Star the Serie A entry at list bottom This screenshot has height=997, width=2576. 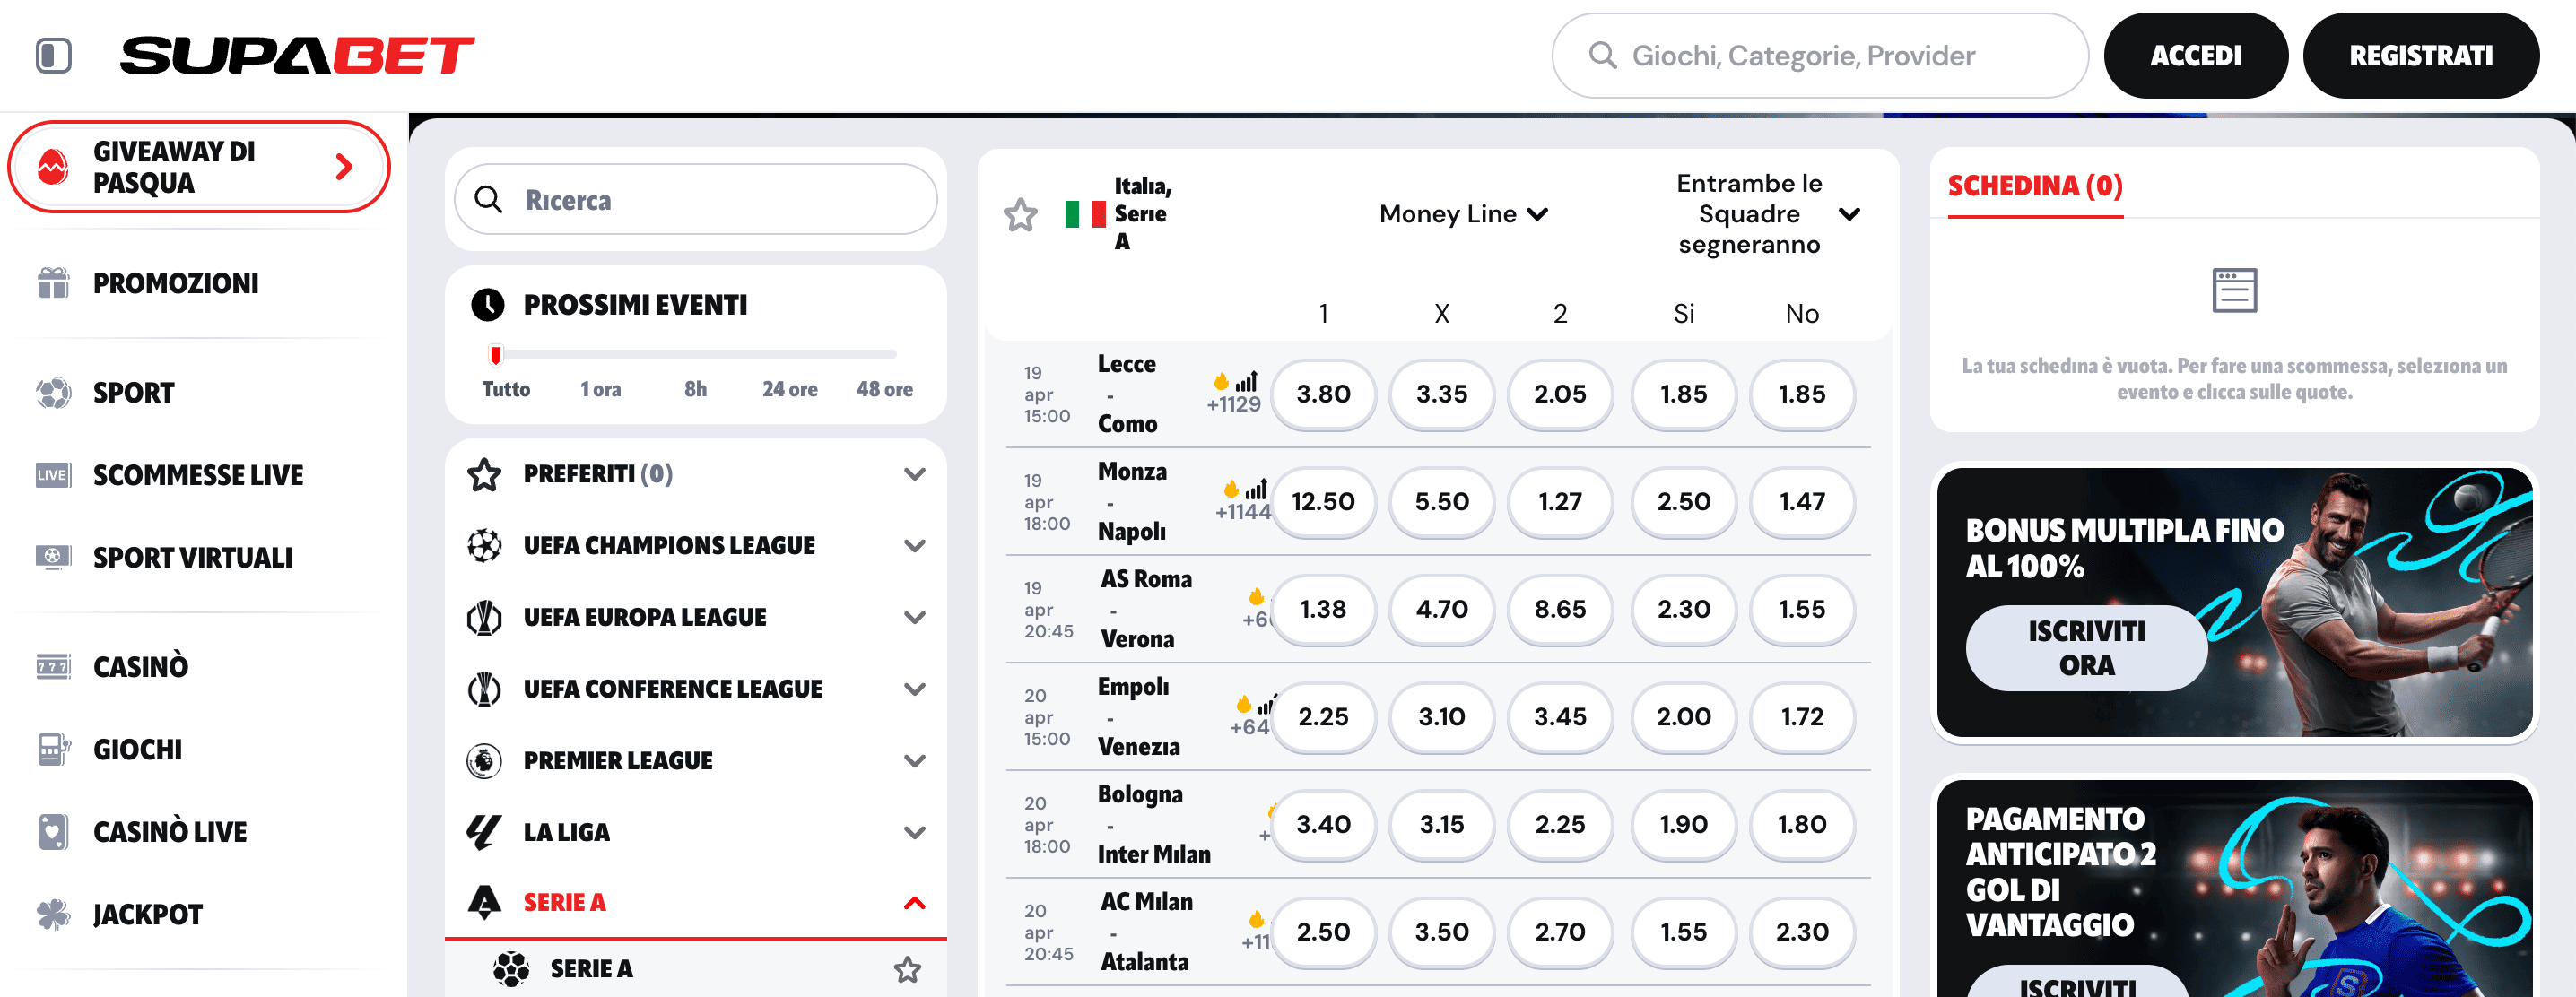click(907, 968)
